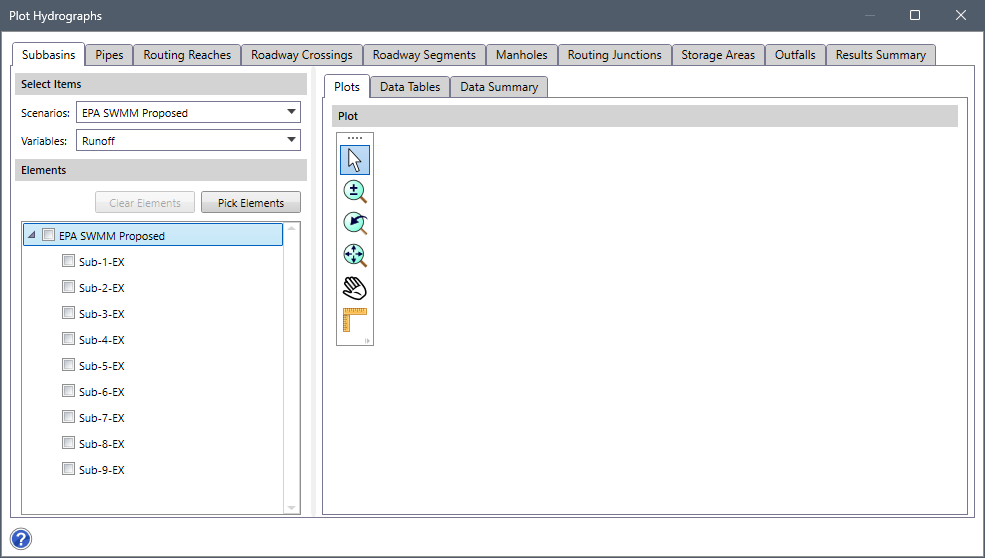Choose the zoom extents tool
This screenshot has height=558, width=985.
pyautogui.click(x=355, y=256)
